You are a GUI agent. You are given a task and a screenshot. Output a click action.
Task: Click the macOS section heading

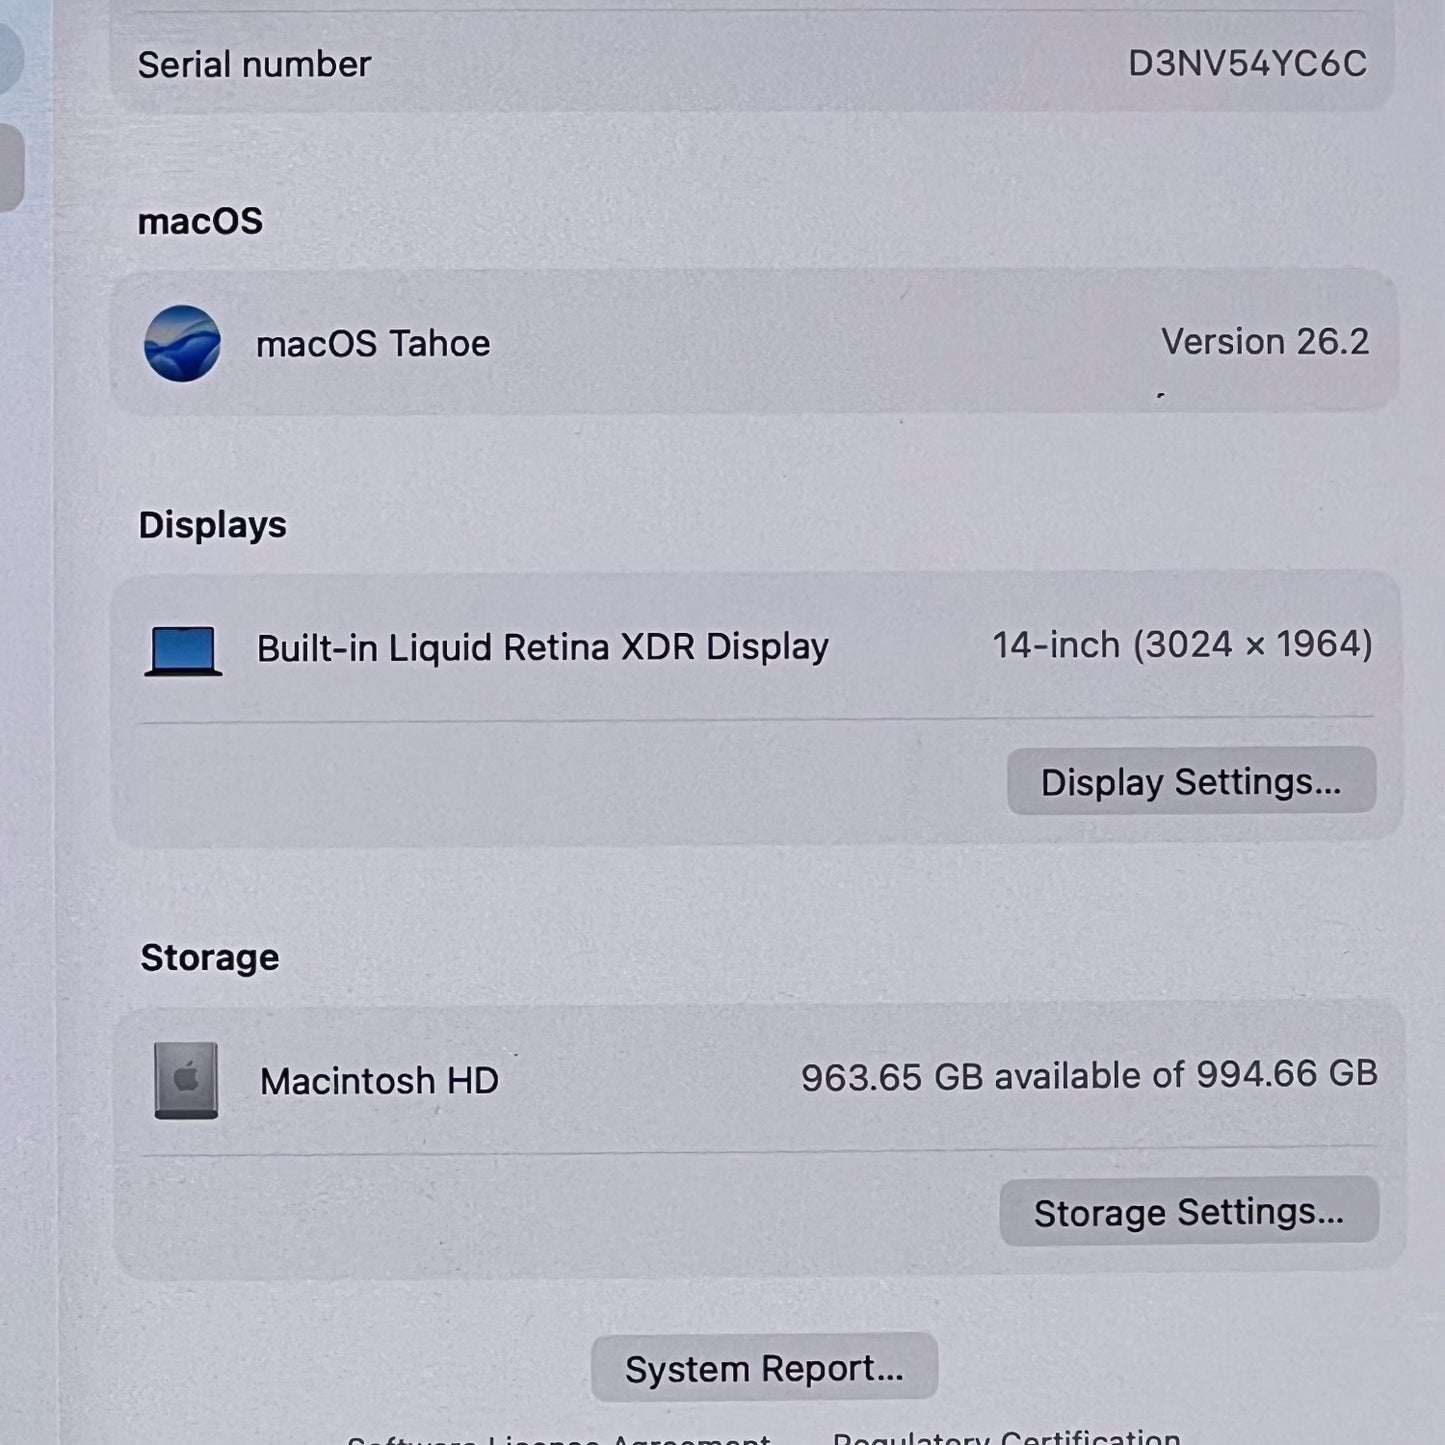[x=200, y=221]
